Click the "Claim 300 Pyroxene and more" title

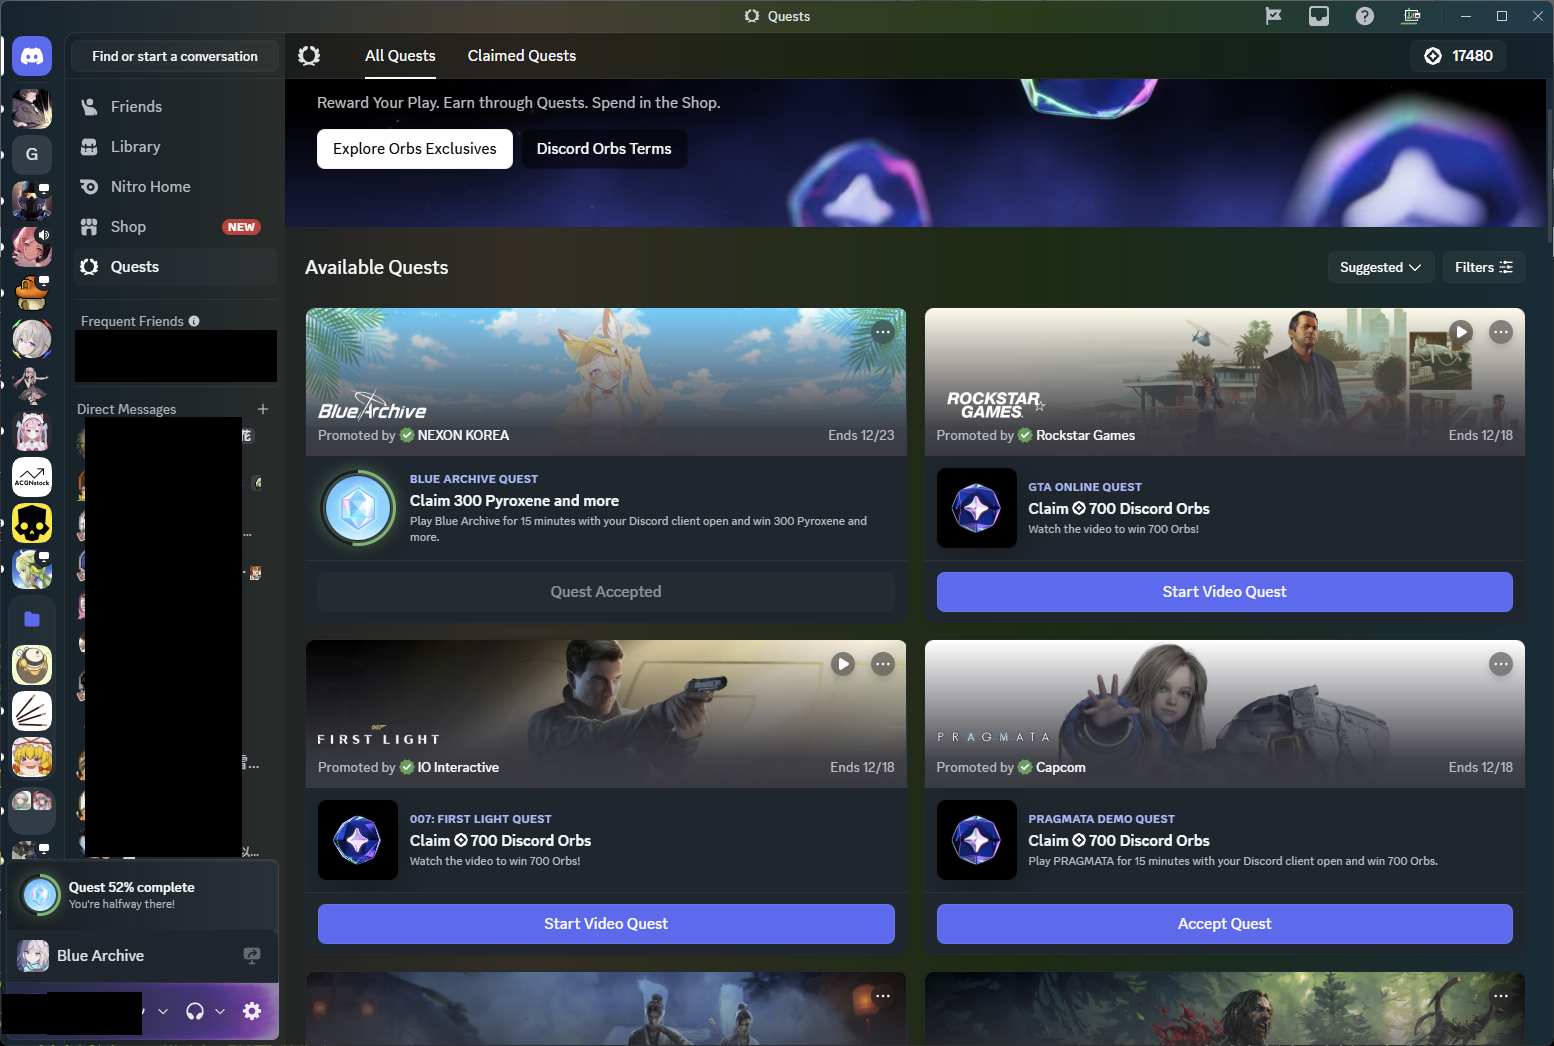point(514,500)
